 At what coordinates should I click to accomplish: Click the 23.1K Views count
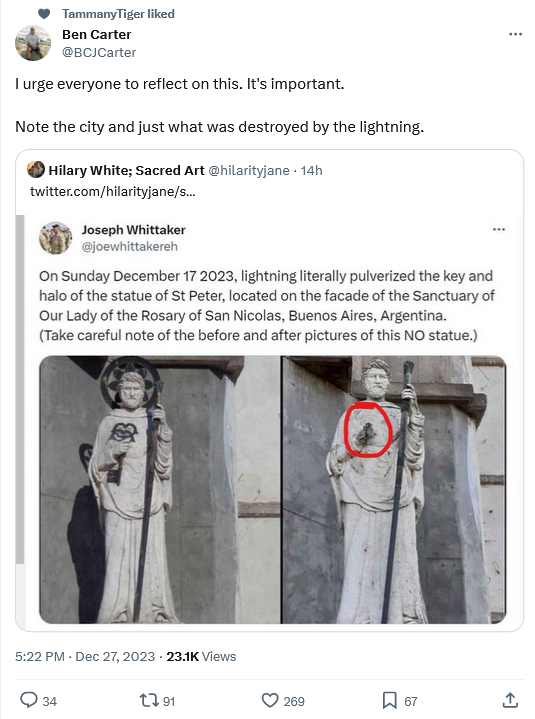click(x=201, y=657)
